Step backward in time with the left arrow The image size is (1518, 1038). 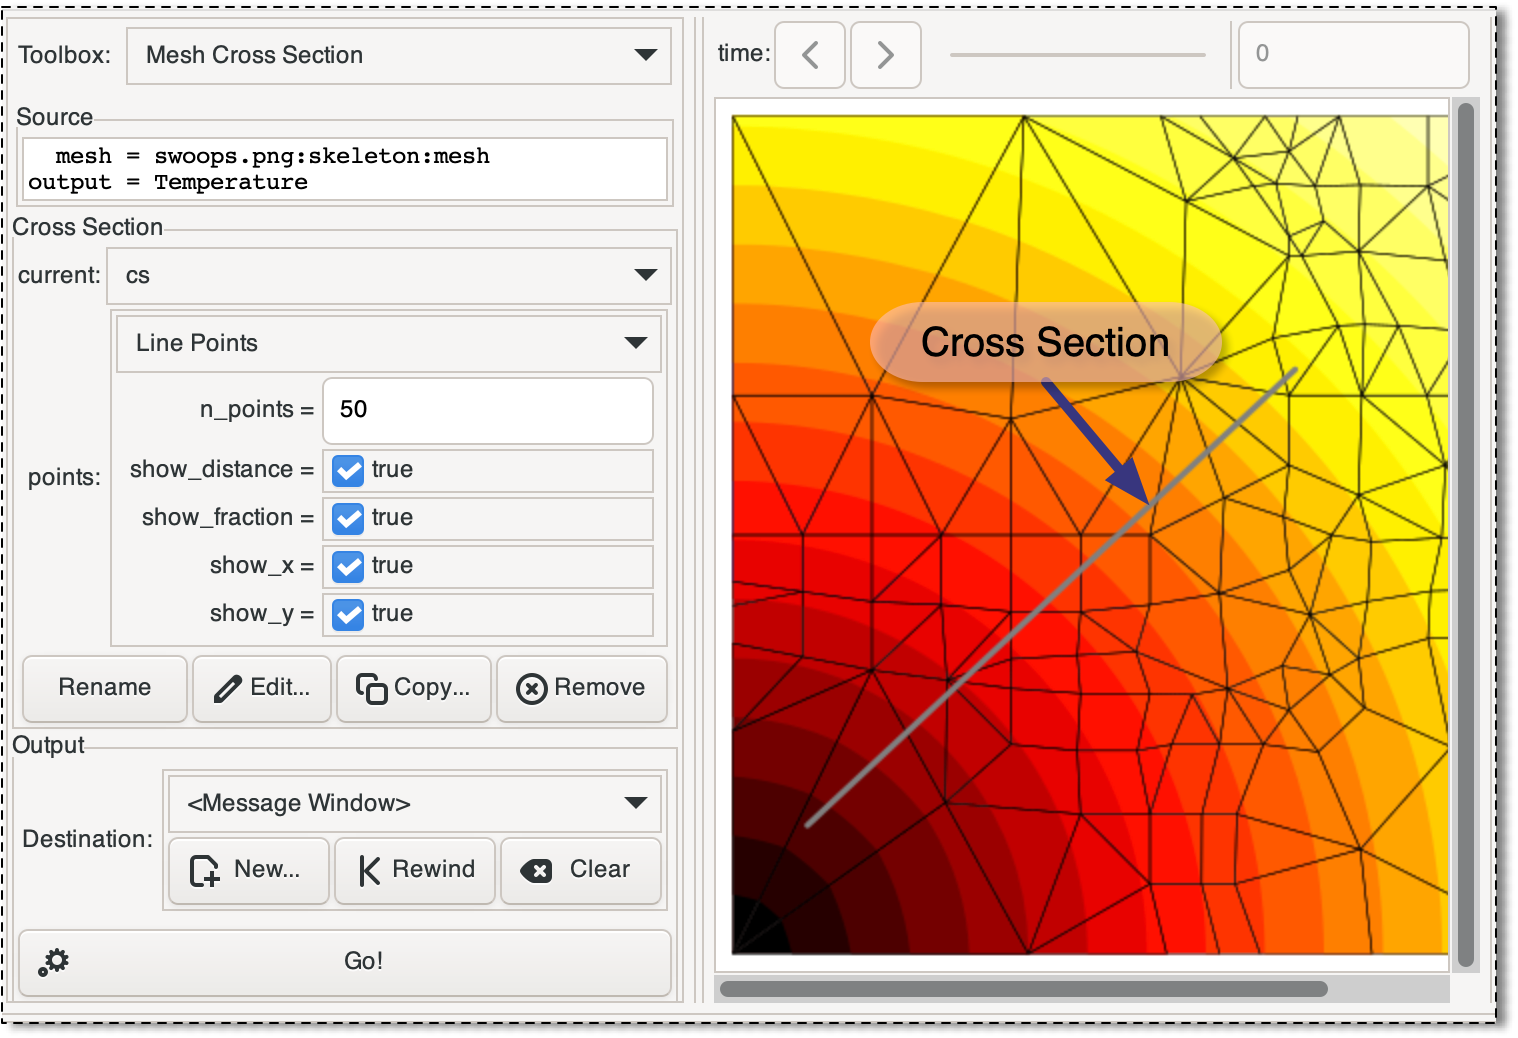pyautogui.click(x=809, y=55)
